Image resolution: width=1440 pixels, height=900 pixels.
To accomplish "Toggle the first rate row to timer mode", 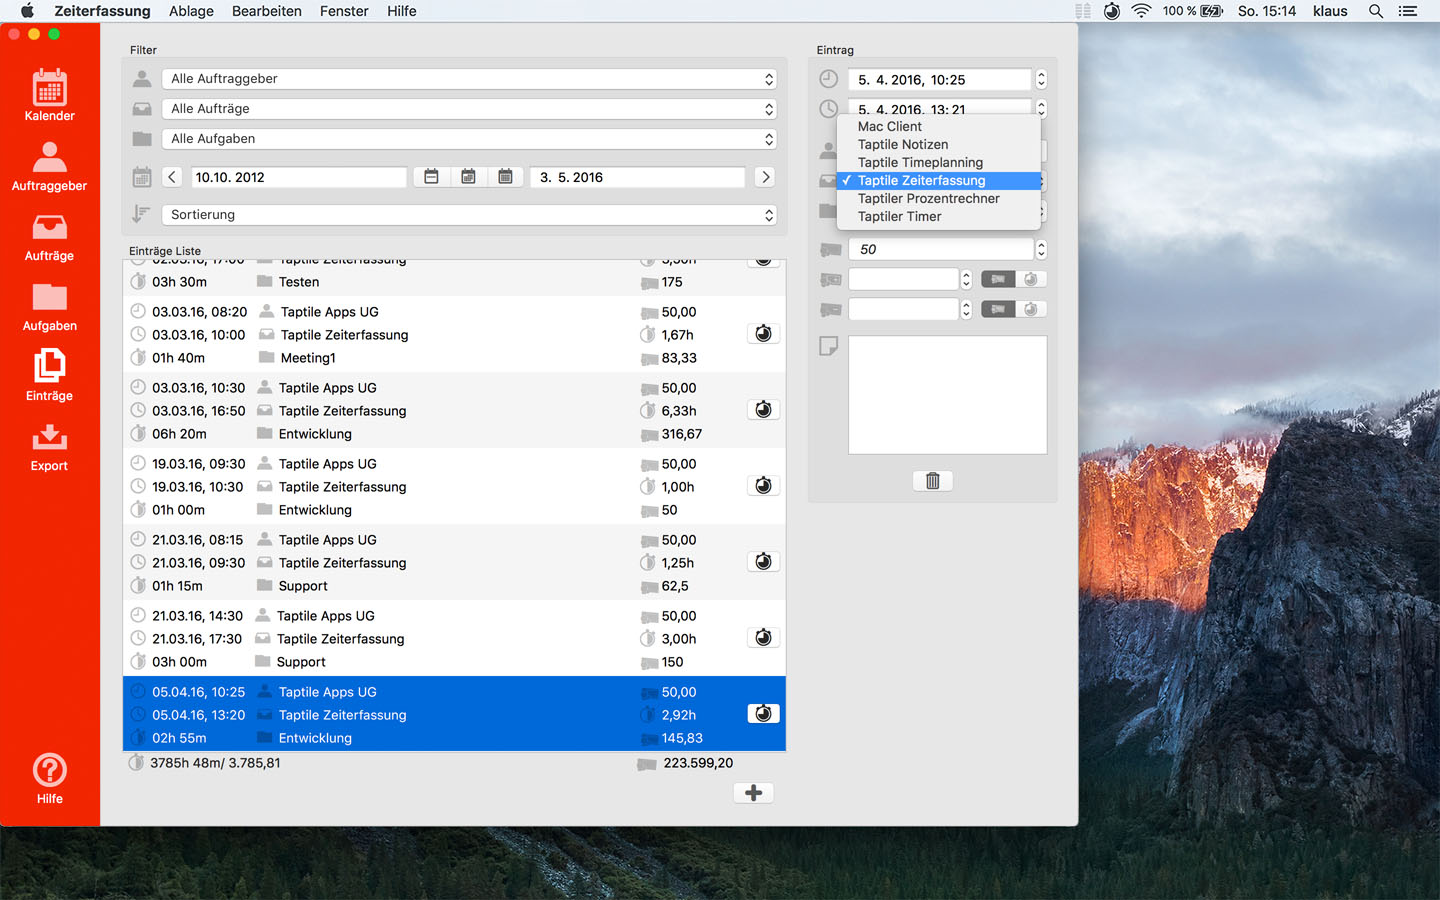I will coord(1031,279).
